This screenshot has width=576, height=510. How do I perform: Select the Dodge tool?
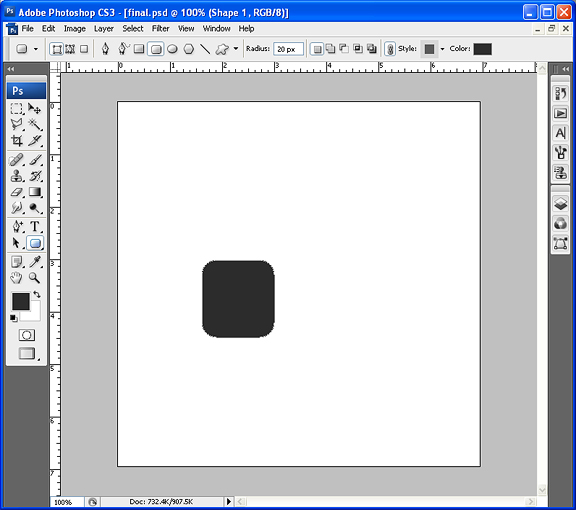pos(35,208)
